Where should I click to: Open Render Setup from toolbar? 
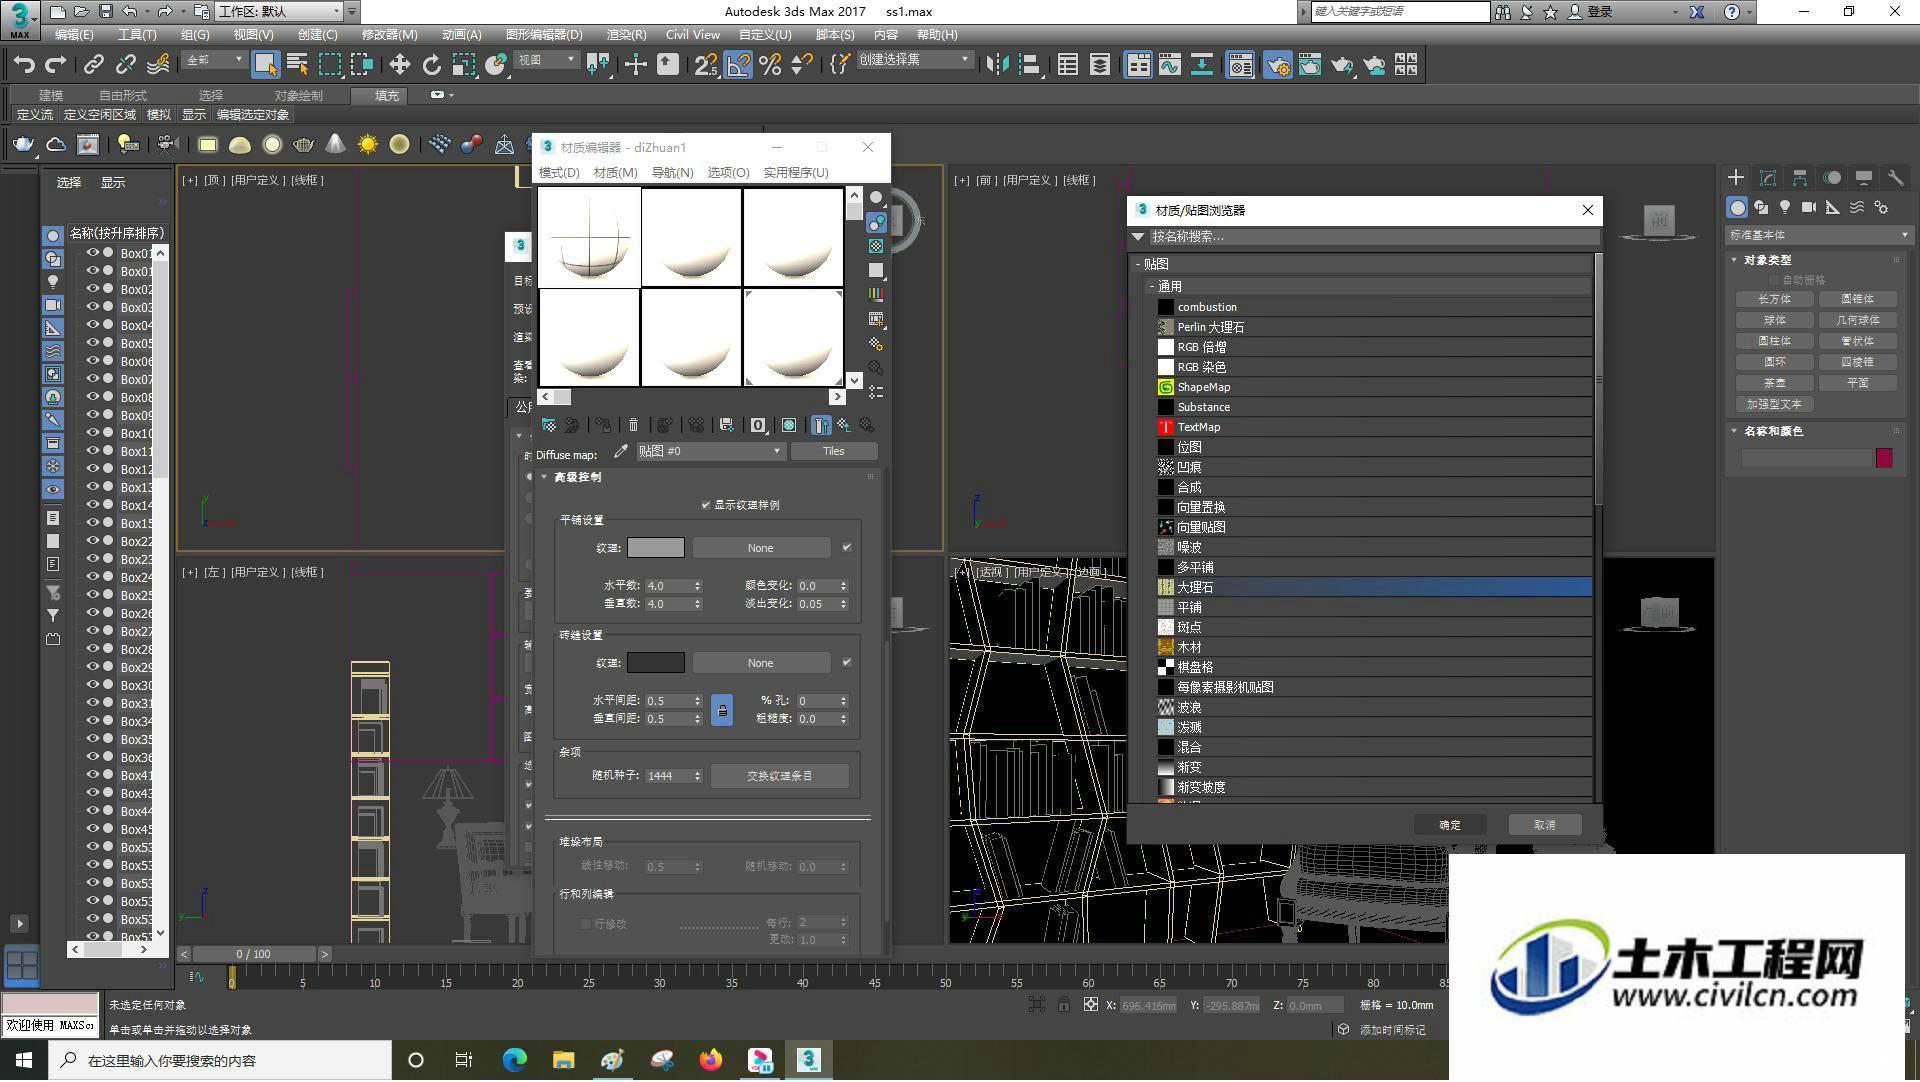(x=1277, y=65)
